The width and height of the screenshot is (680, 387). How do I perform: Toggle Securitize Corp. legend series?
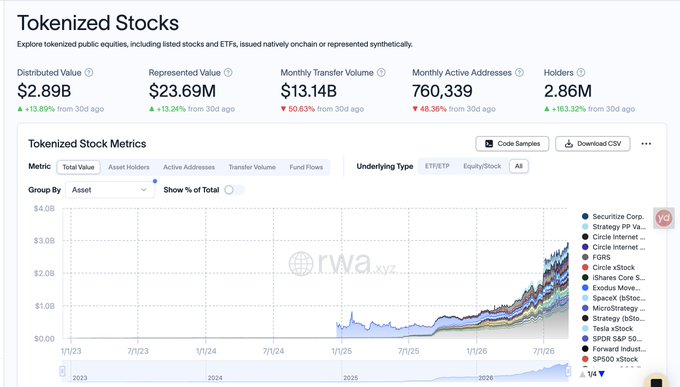click(x=613, y=216)
